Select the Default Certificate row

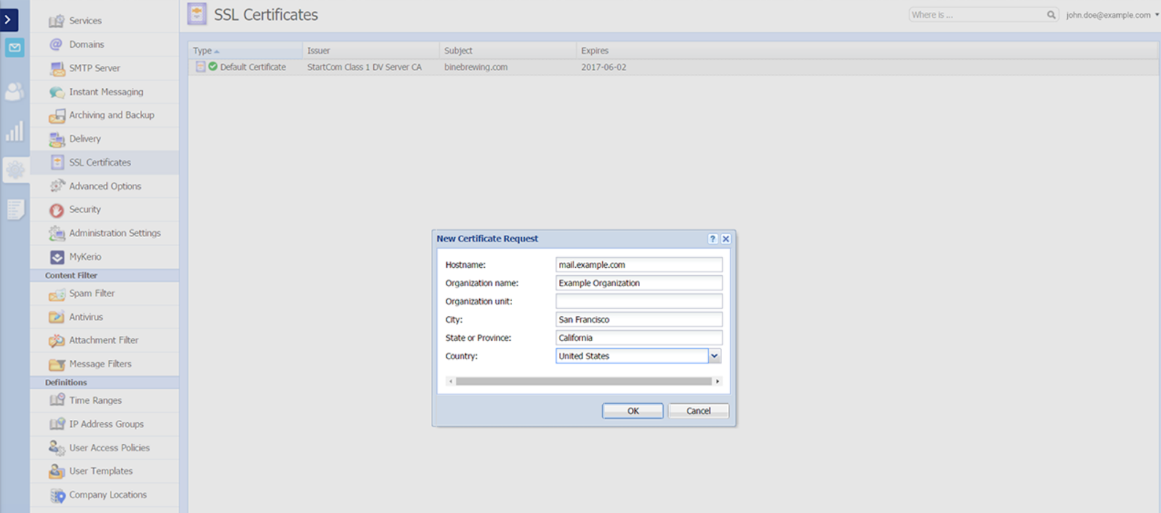[672, 67]
